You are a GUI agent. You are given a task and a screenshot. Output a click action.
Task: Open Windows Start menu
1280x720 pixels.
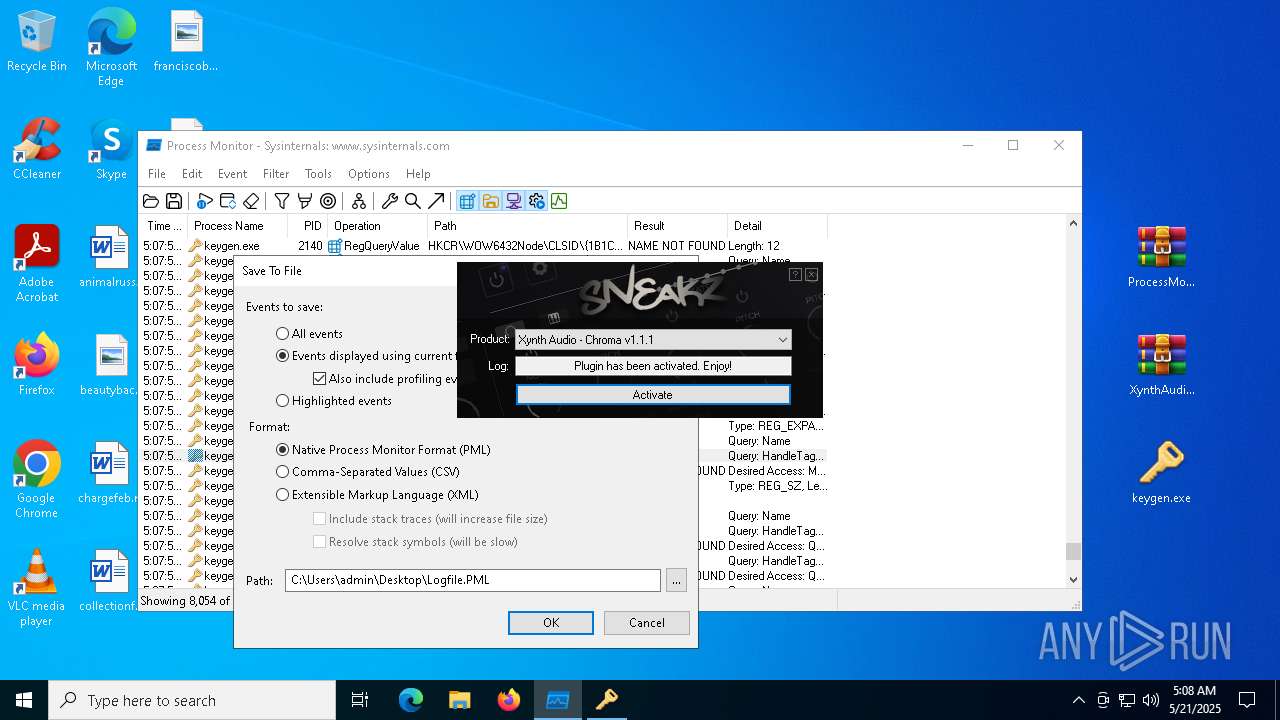point(24,700)
